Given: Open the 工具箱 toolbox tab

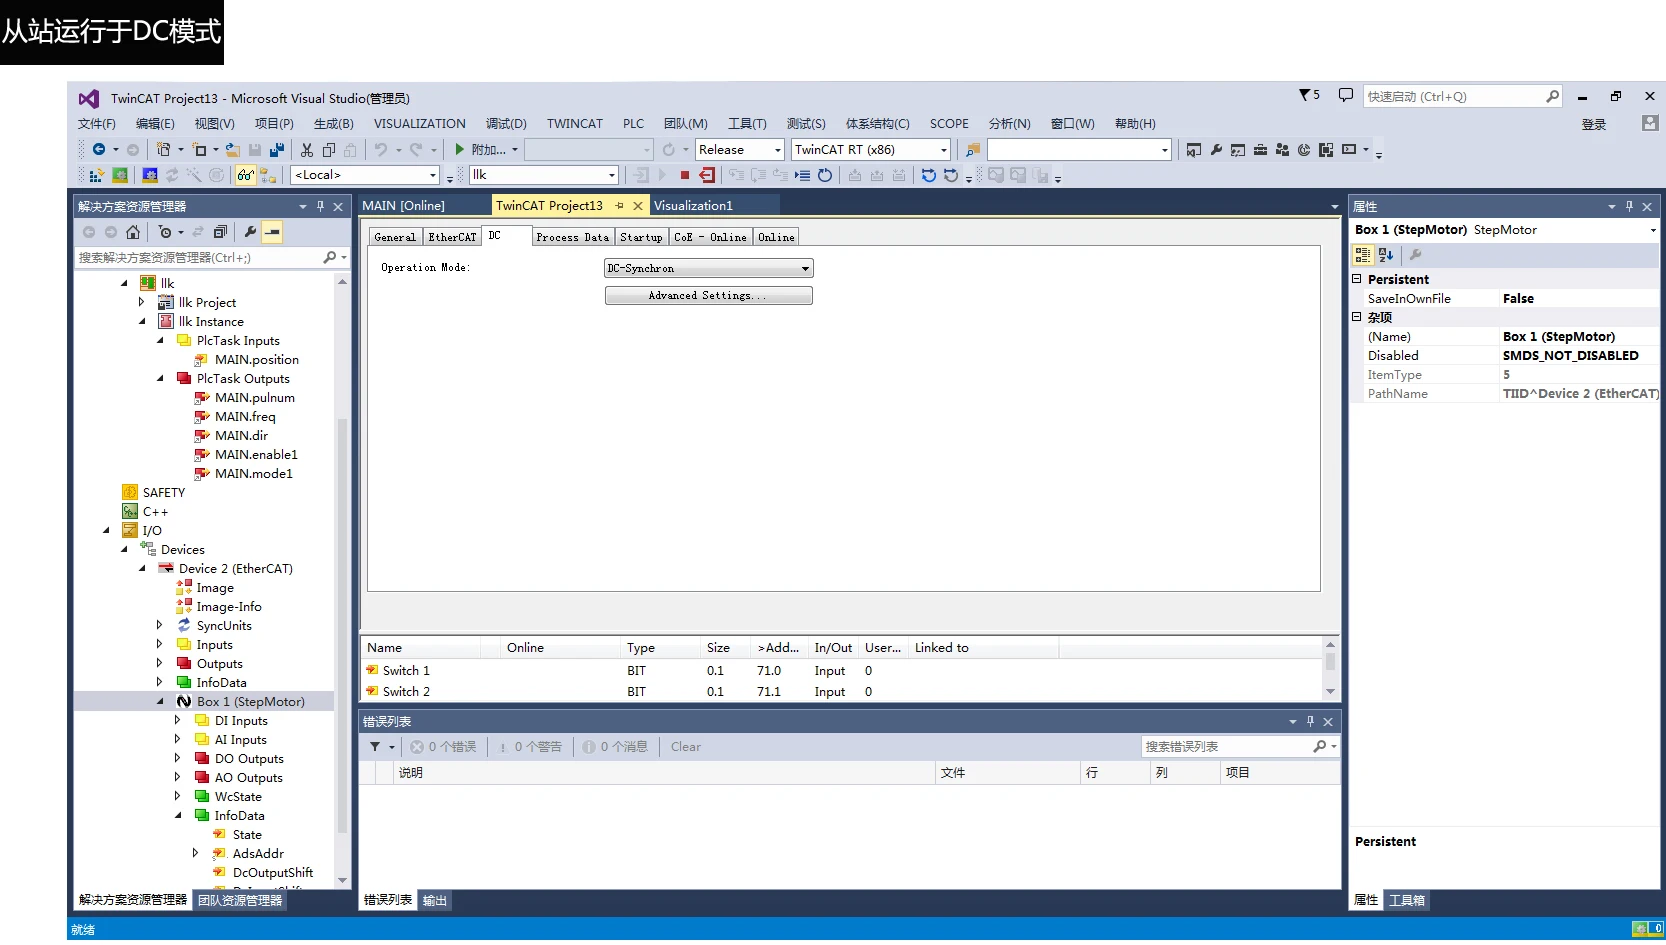Looking at the screenshot, I should (1407, 900).
